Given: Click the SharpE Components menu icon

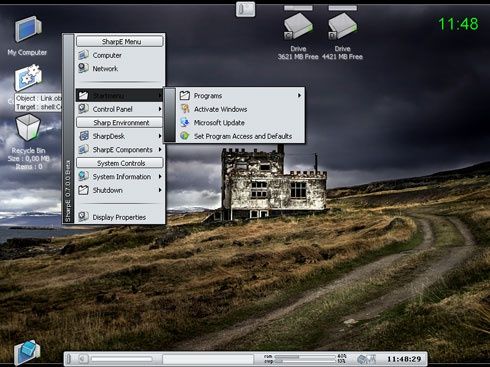Looking at the screenshot, I should (83, 150).
